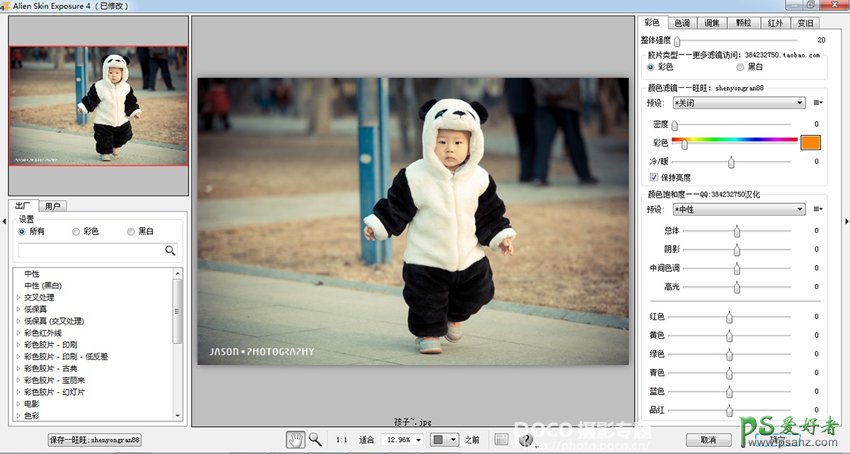This screenshot has height=454, width=850.
Task: Click the 密度 slider handle
Action: tap(675, 125)
